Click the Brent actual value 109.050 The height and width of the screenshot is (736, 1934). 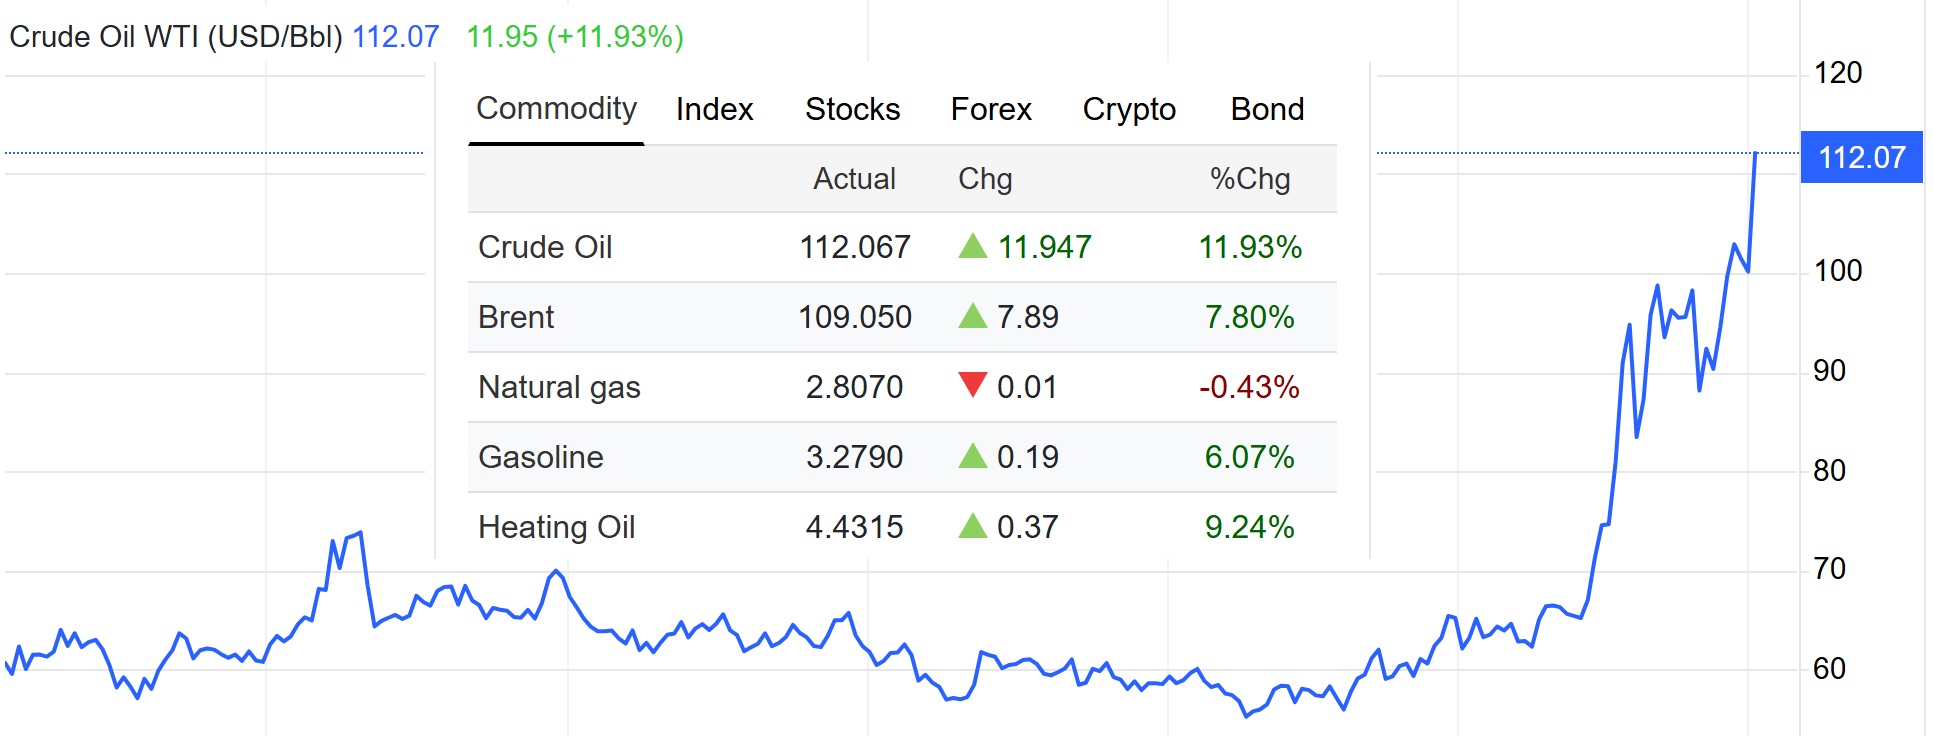pyautogui.click(x=855, y=317)
